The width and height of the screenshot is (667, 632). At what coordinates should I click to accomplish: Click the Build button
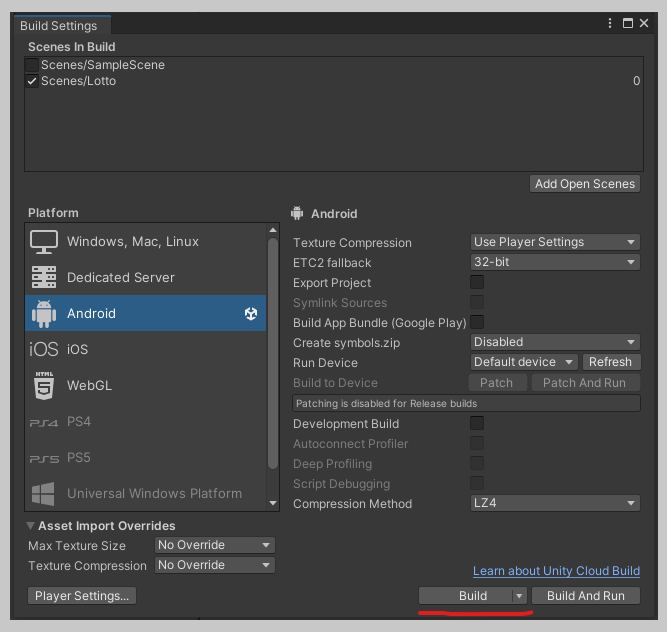tap(466, 596)
